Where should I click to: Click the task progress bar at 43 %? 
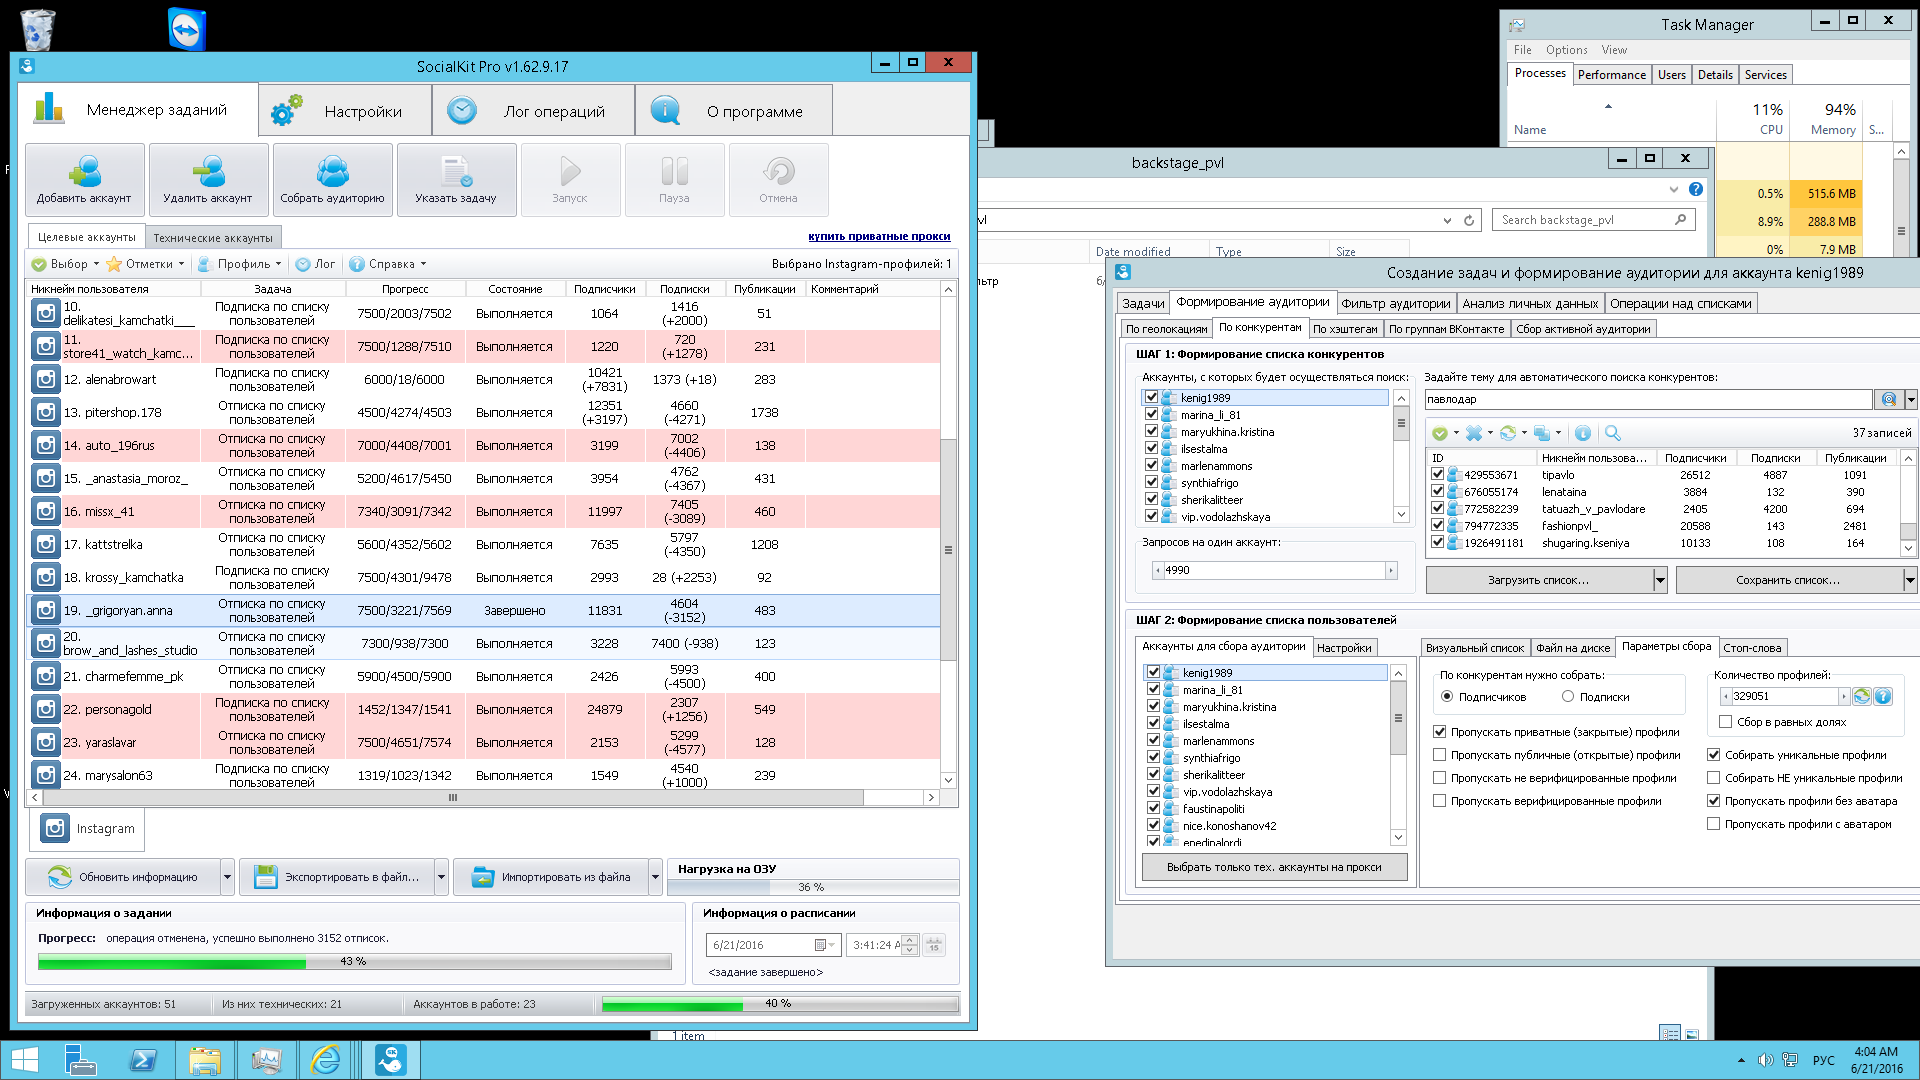pyautogui.click(x=354, y=962)
